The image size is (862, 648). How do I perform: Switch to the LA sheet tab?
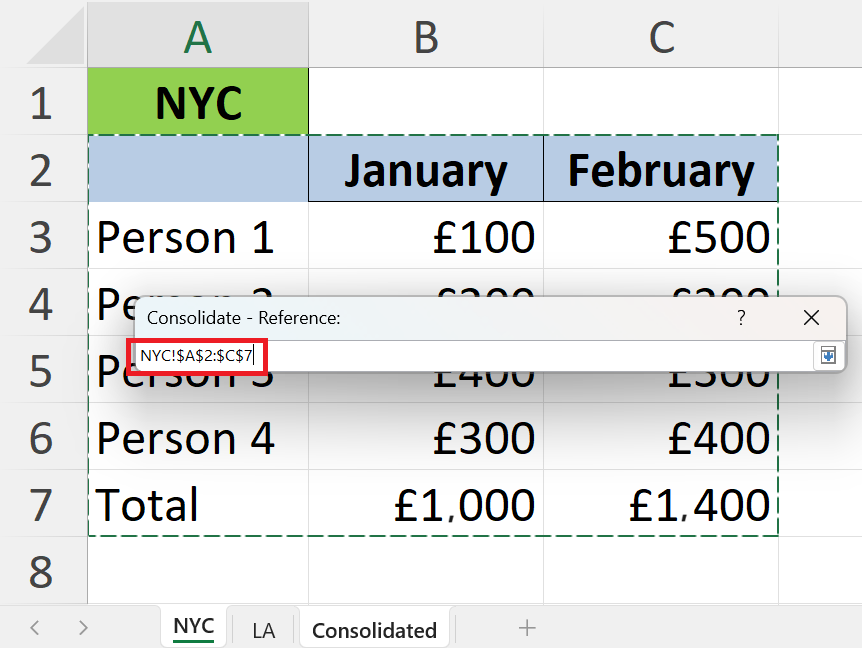coord(263,630)
